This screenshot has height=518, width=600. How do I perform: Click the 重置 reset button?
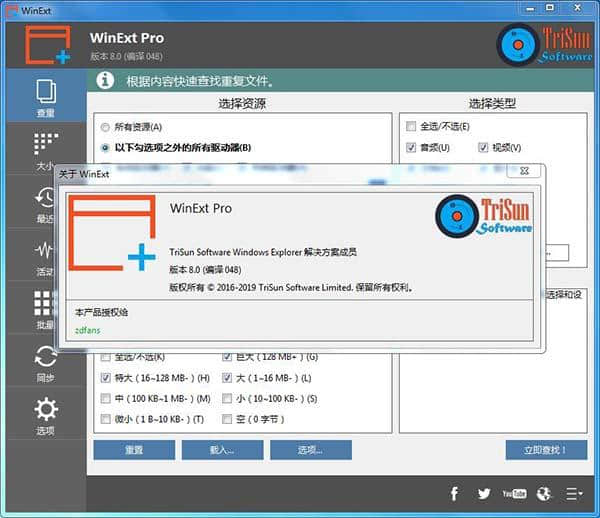pos(133,450)
